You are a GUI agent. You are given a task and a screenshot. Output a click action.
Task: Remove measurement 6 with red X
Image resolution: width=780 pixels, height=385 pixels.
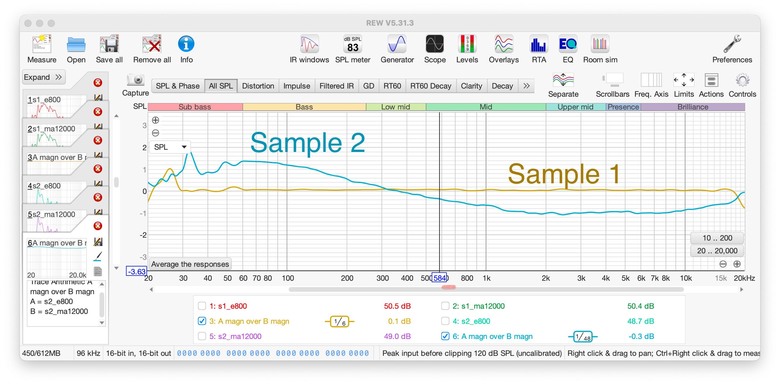click(98, 226)
